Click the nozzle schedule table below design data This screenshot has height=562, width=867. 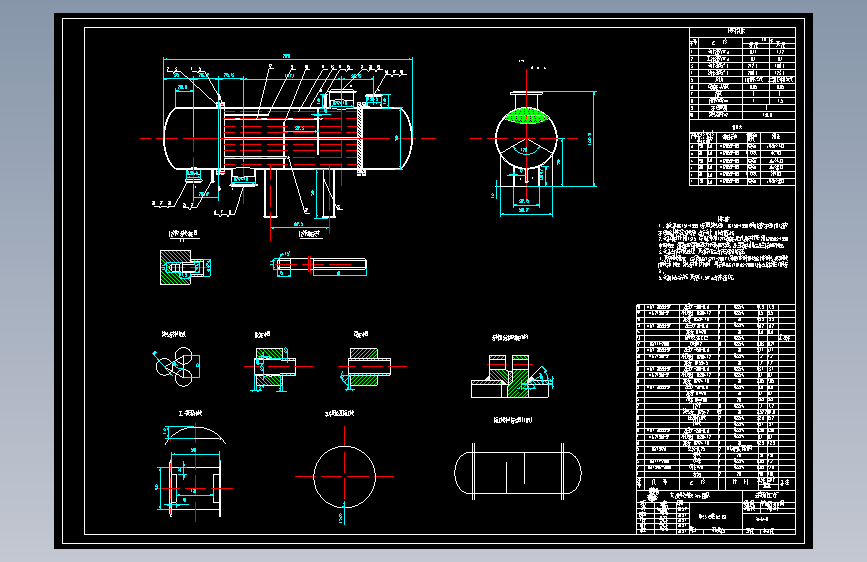click(x=743, y=155)
